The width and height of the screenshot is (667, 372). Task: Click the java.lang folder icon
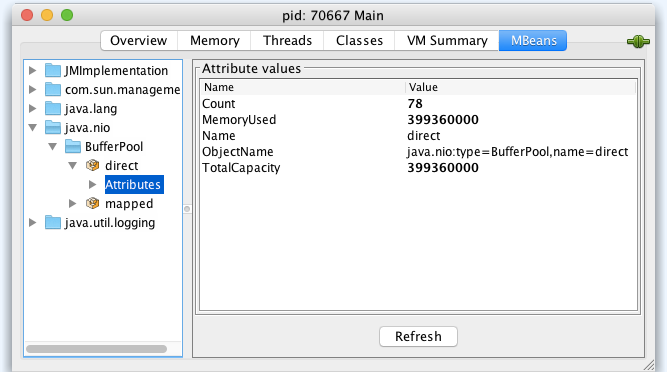click(53, 108)
